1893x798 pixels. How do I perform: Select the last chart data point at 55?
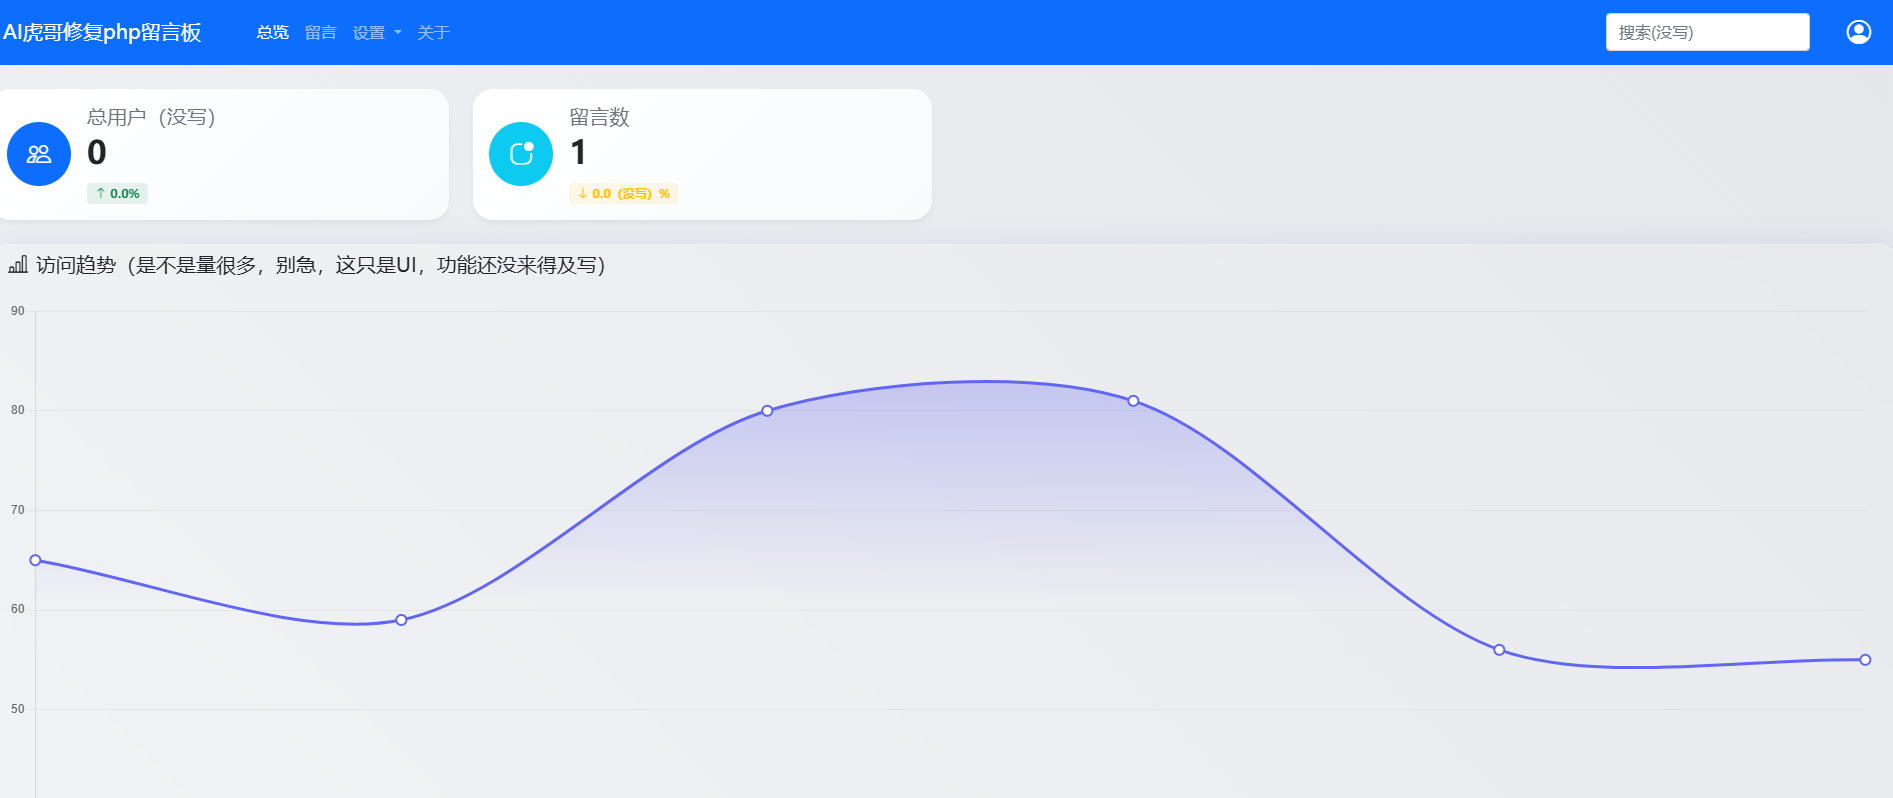[x=1865, y=660]
